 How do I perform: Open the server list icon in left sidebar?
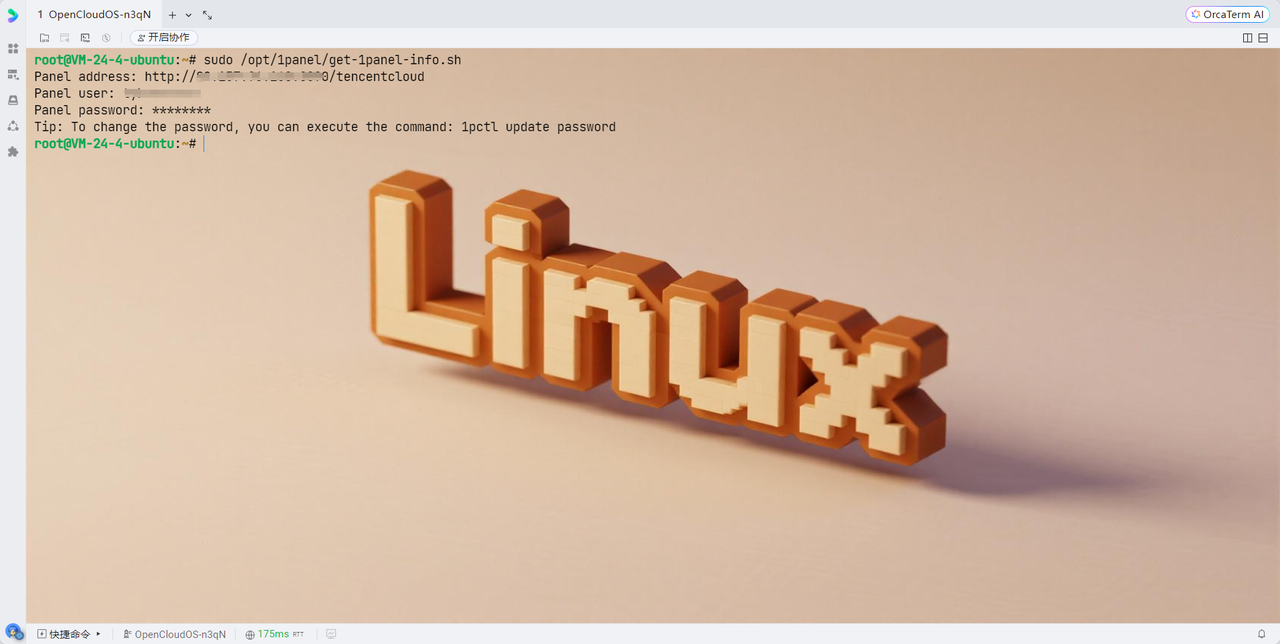pos(13,74)
